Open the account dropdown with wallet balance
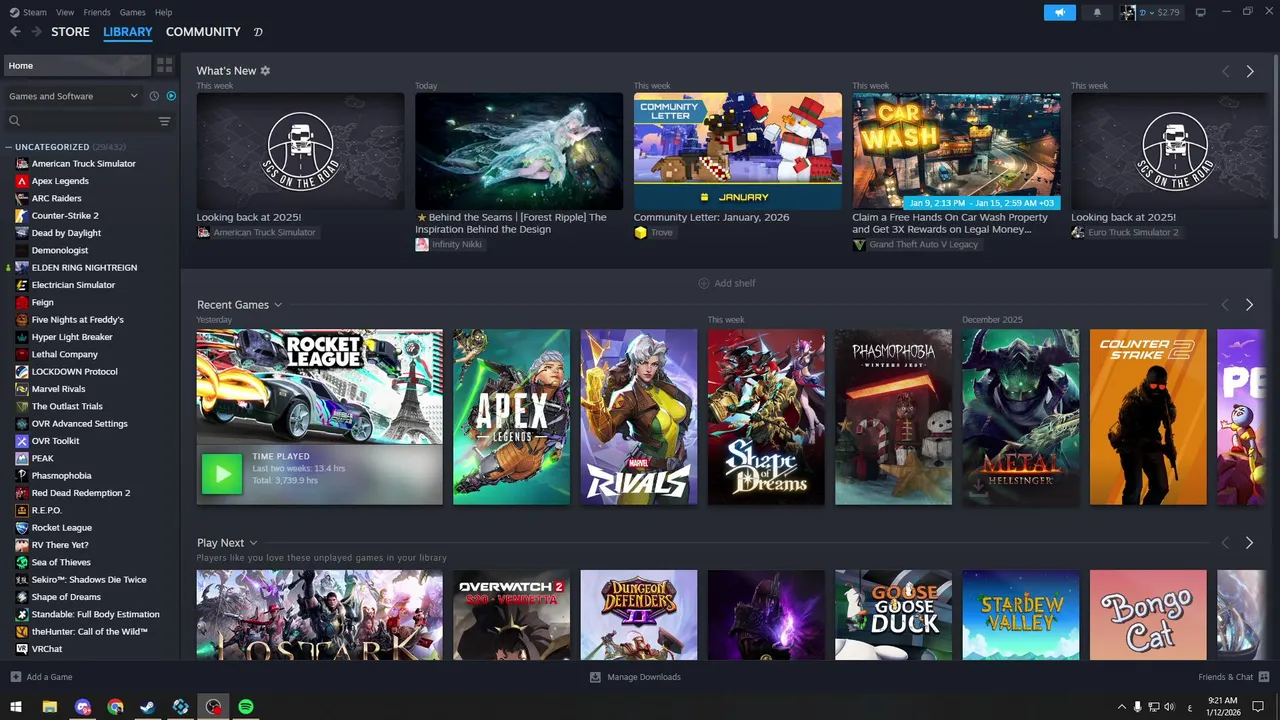 click(x=1160, y=12)
